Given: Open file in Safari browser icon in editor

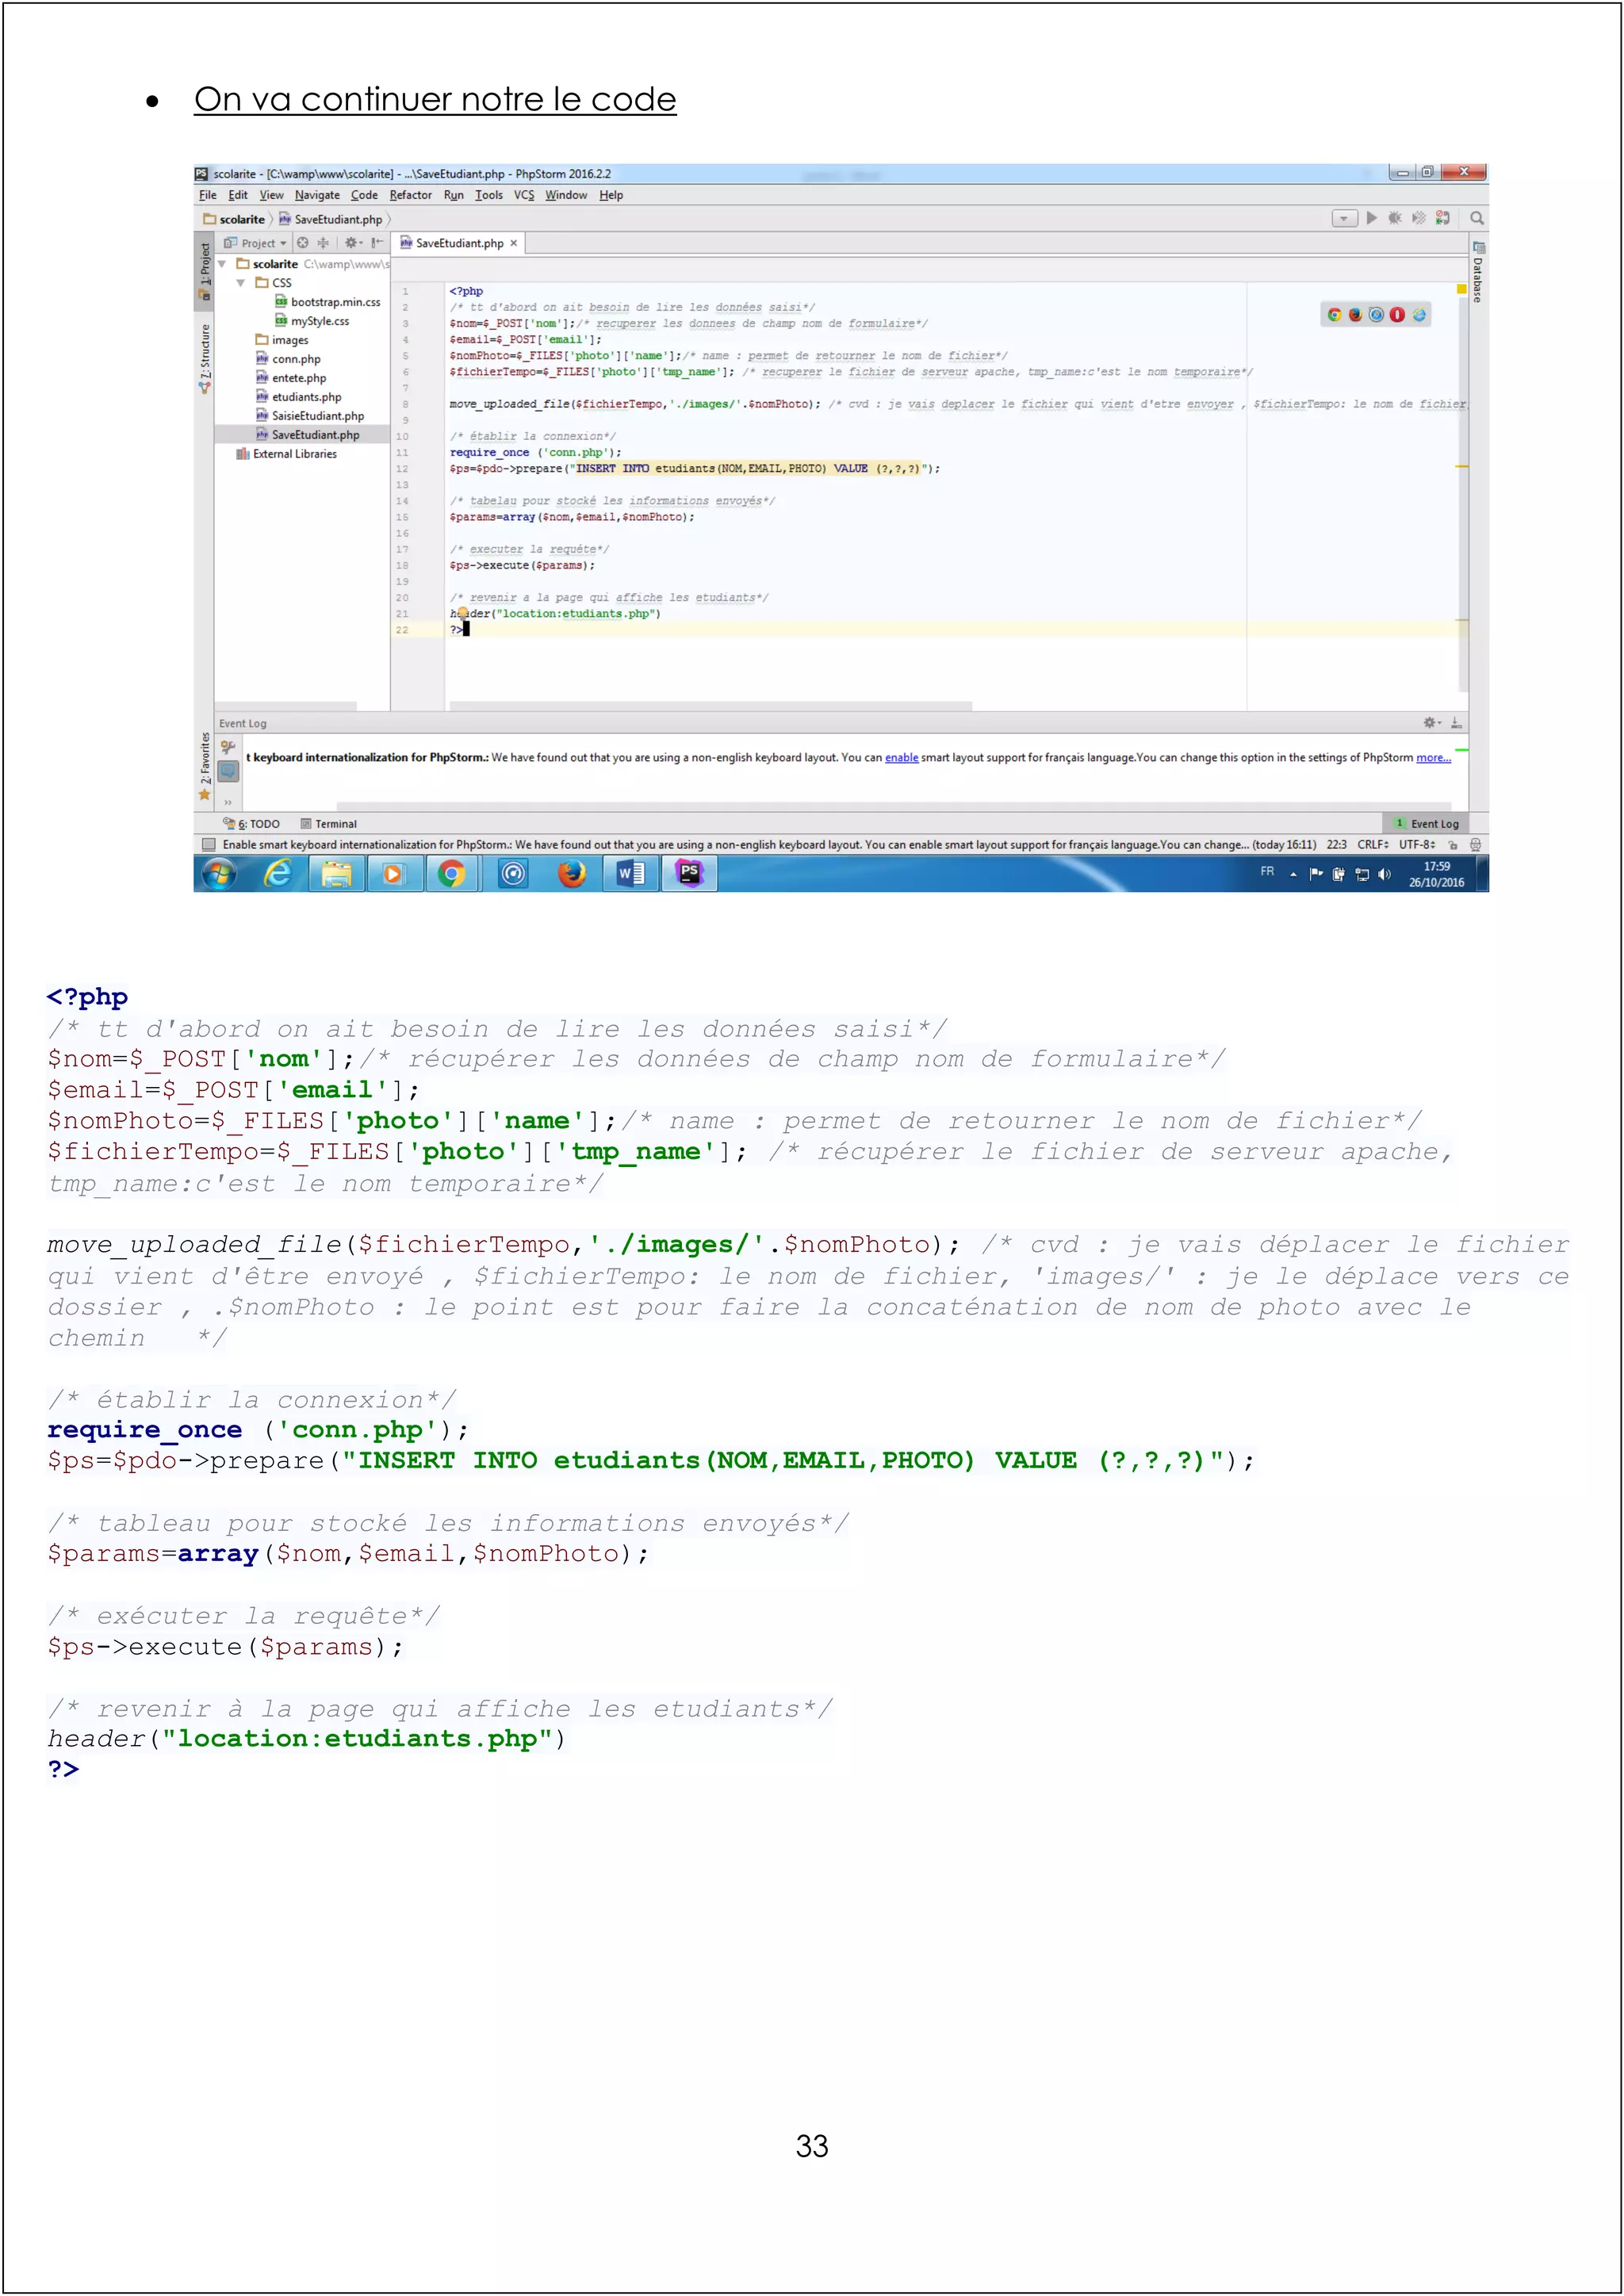Looking at the screenshot, I should [x=1376, y=315].
